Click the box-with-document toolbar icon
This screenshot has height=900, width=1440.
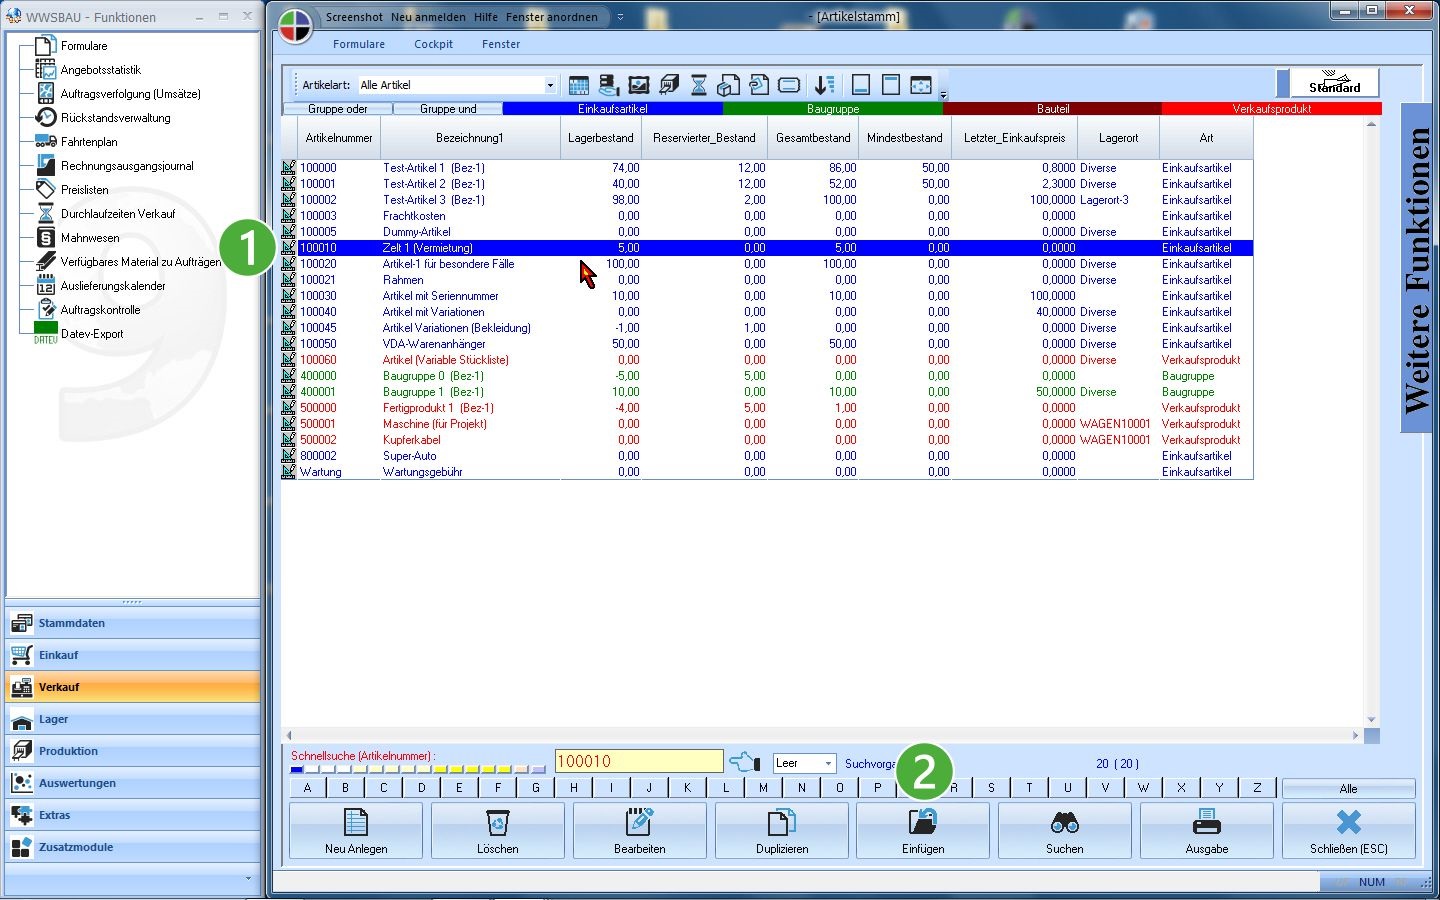point(729,85)
